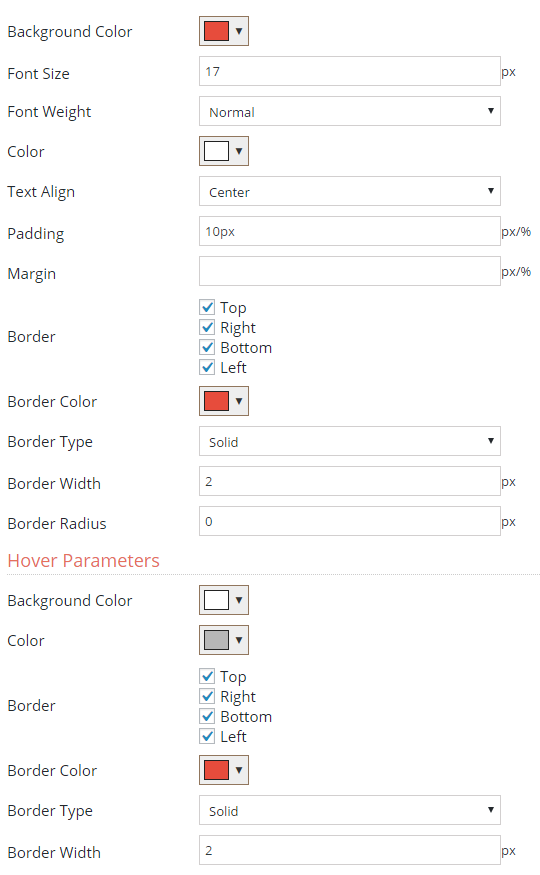The height and width of the screenshot is (875, 540).
Task: Open the first Border Type Solid dropdown
Action: tap(350, 441)
